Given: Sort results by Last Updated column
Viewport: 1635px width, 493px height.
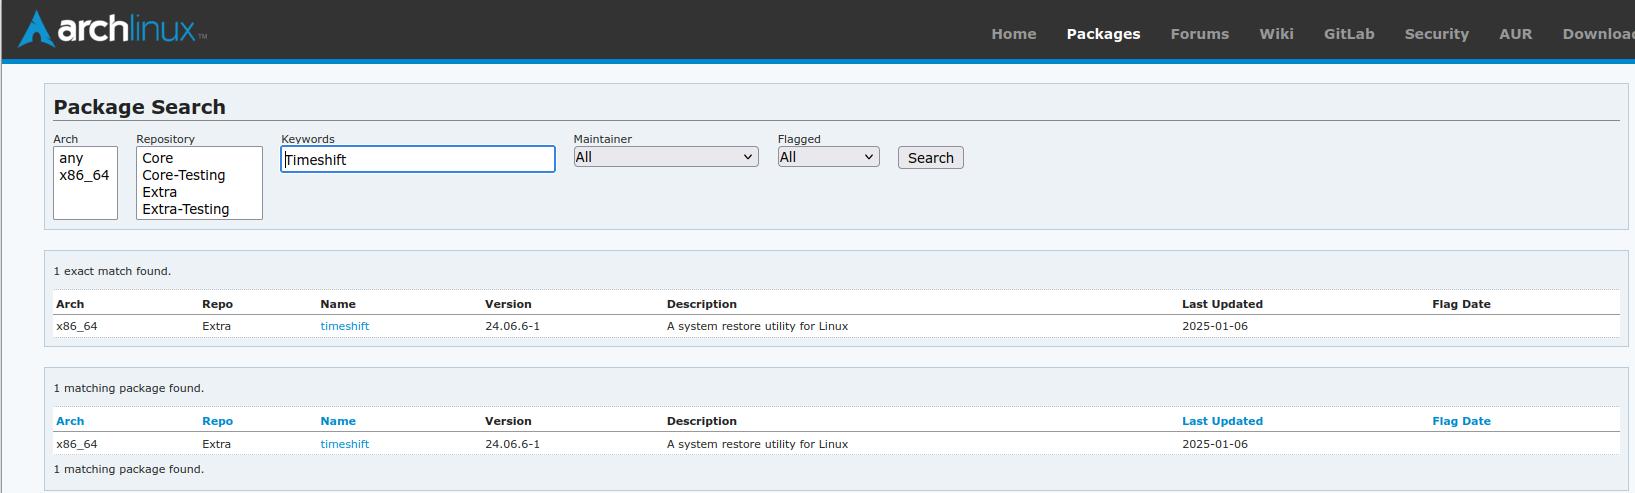Looking at the screenshot, I should 1222,421.
